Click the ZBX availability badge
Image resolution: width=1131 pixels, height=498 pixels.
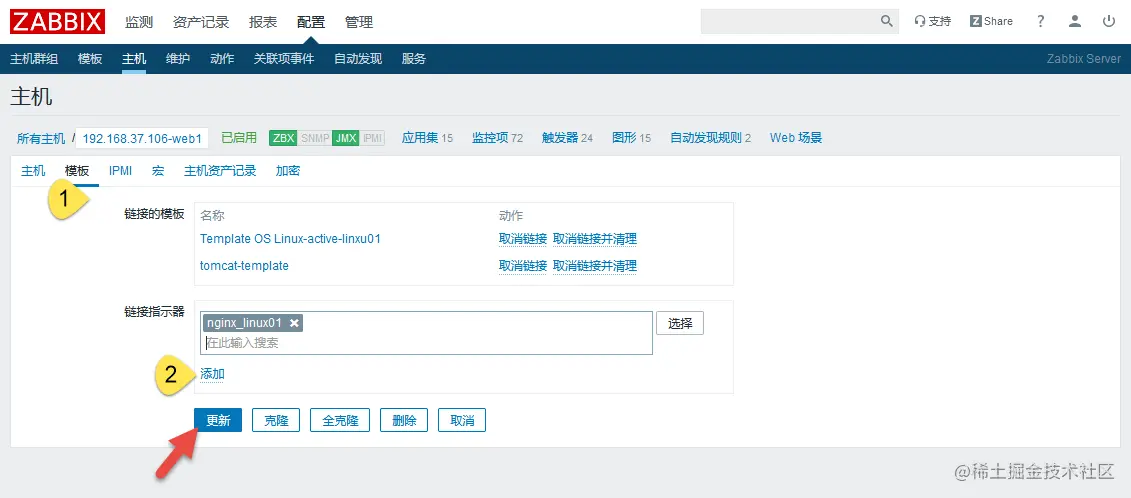click(x=283, y=138)
